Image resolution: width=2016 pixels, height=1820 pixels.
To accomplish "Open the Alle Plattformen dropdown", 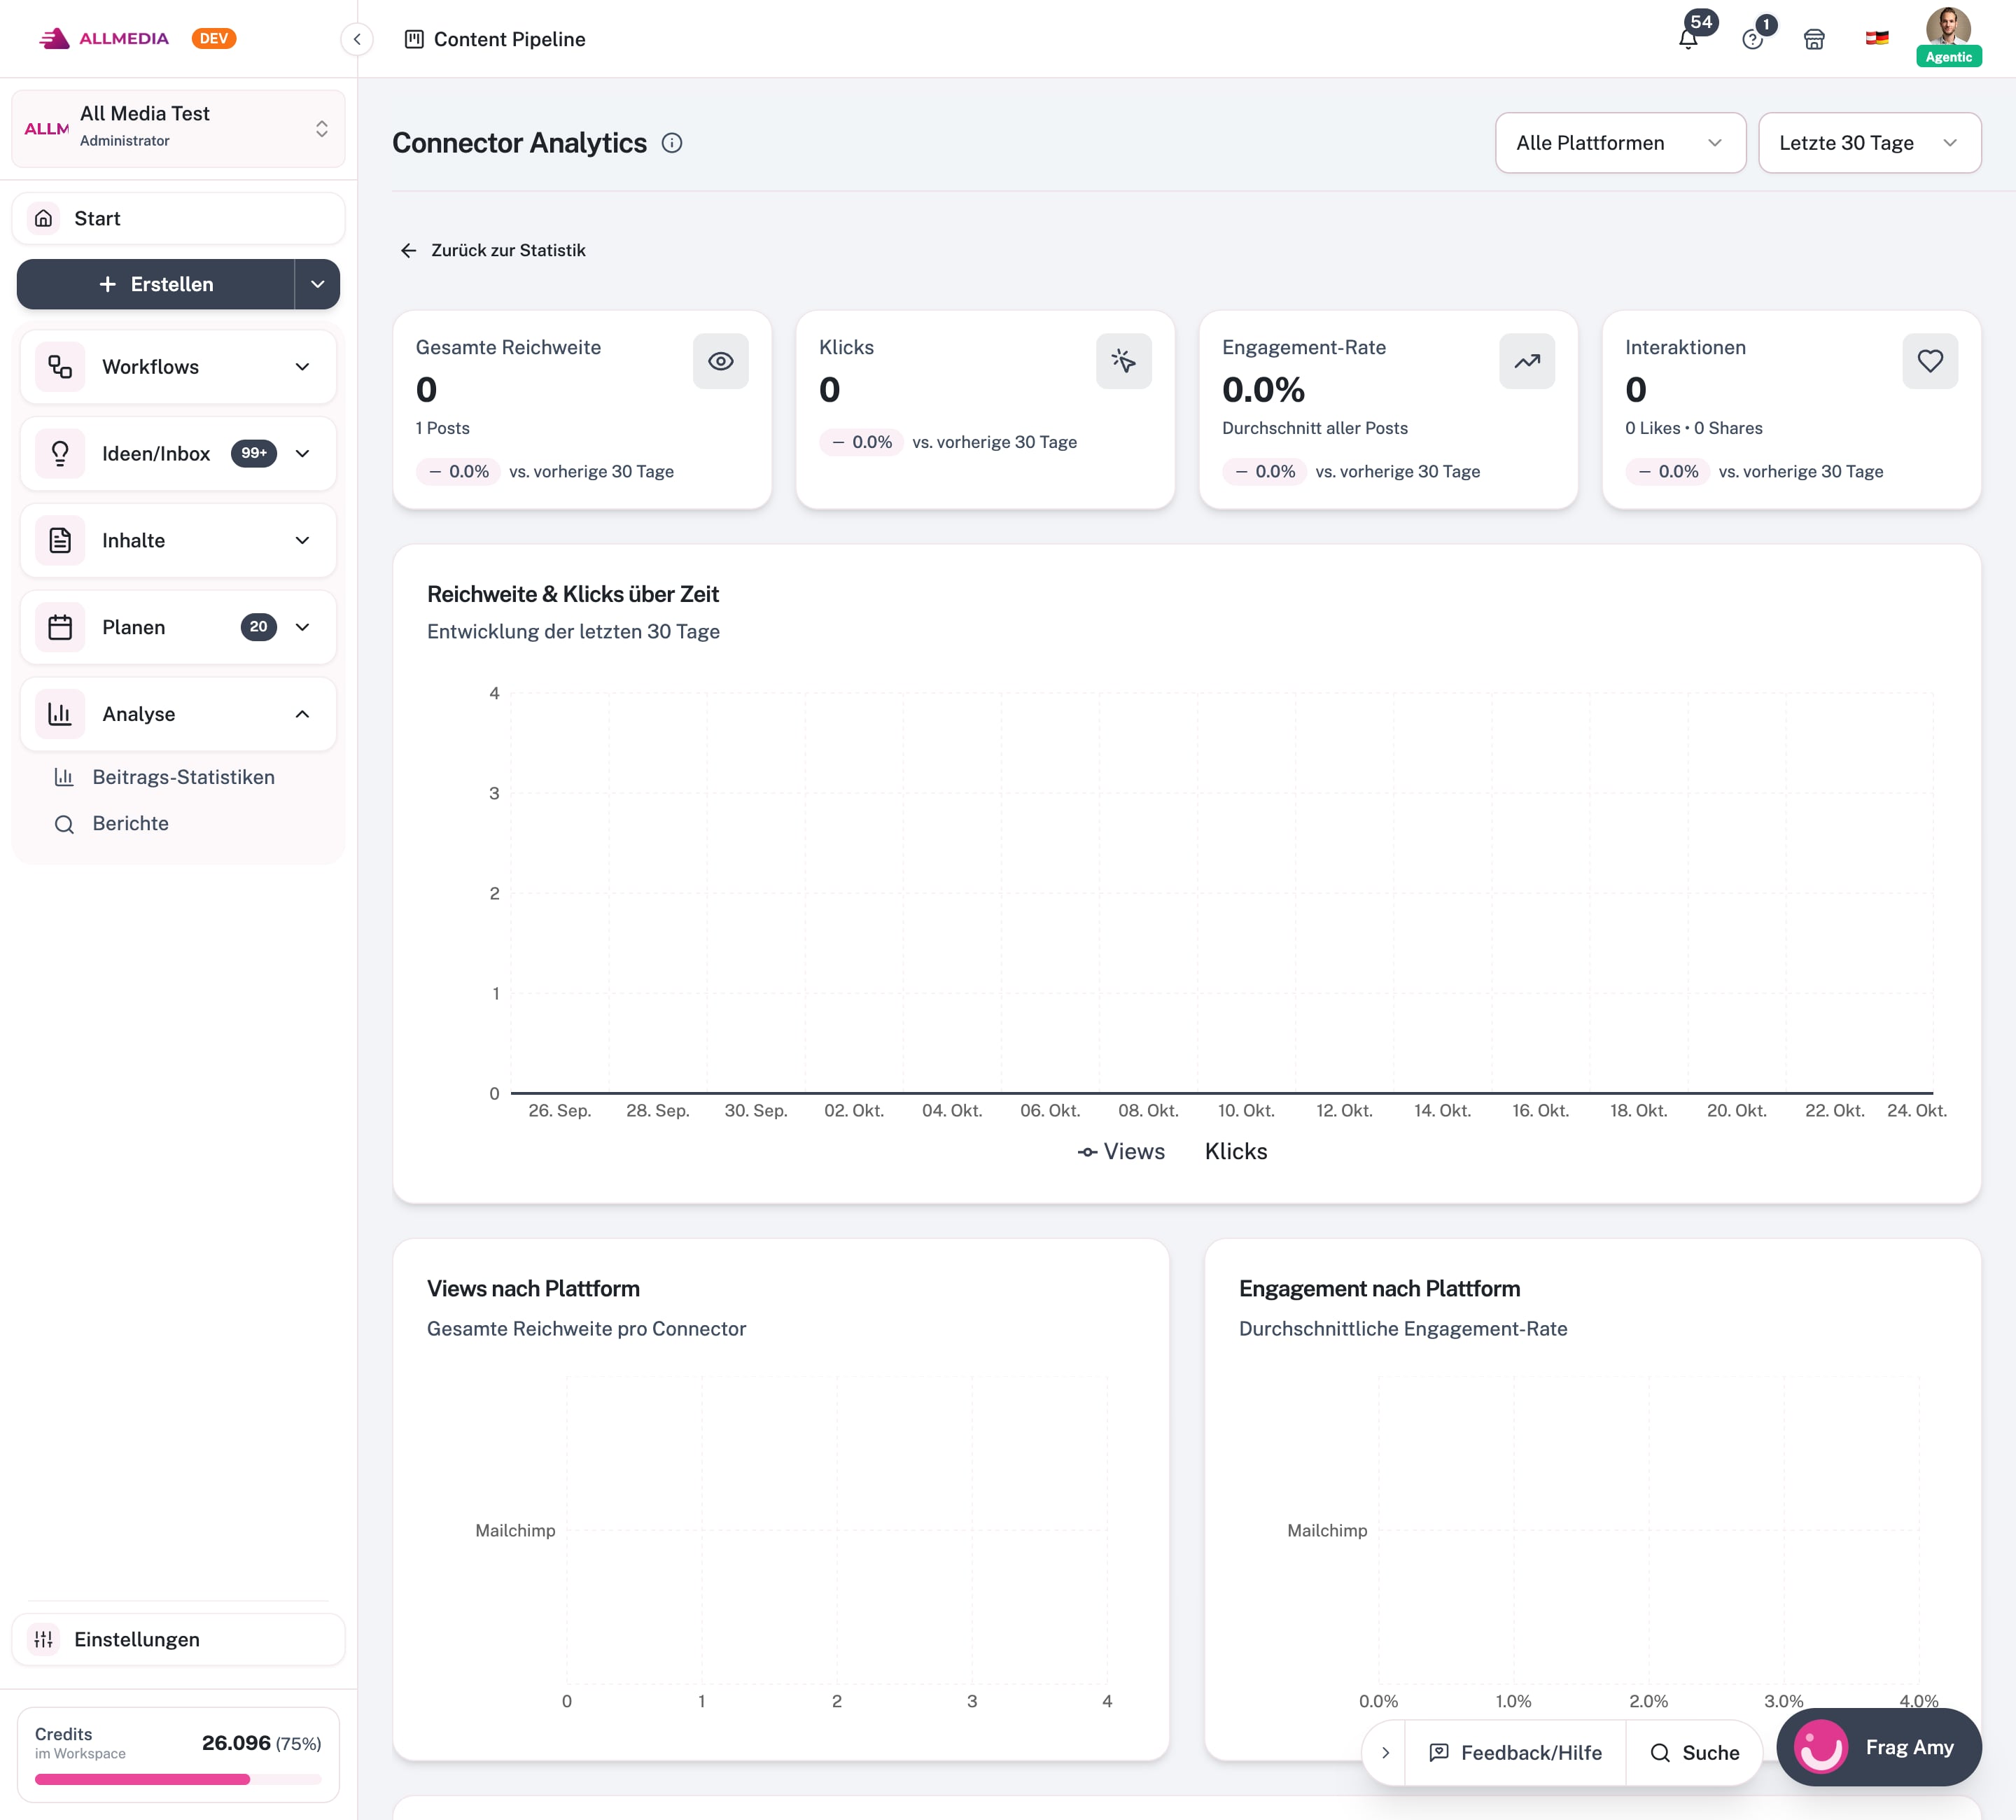I will [1620, 143].
